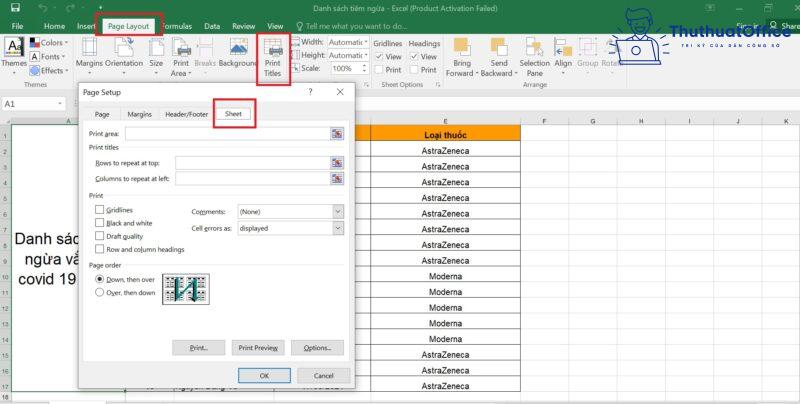Toggle Gridlines View checkbox in ribbon

379,57
